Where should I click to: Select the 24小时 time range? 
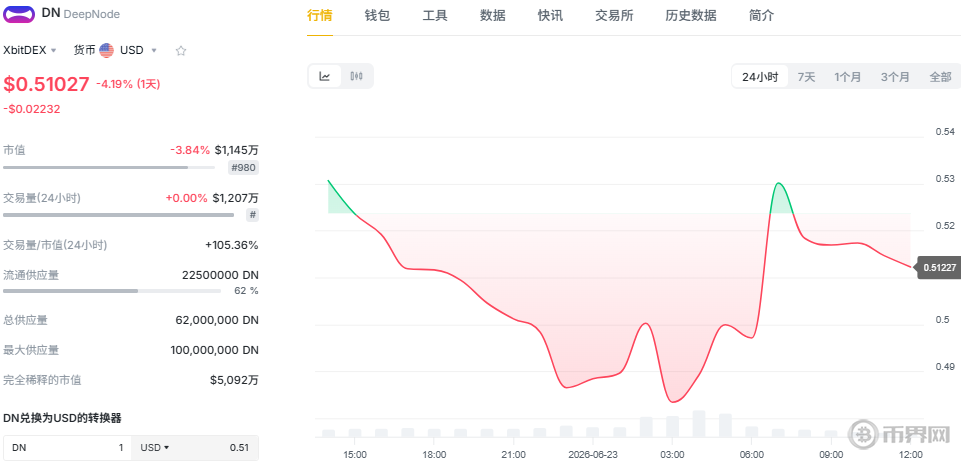click(x=760, y=77)
